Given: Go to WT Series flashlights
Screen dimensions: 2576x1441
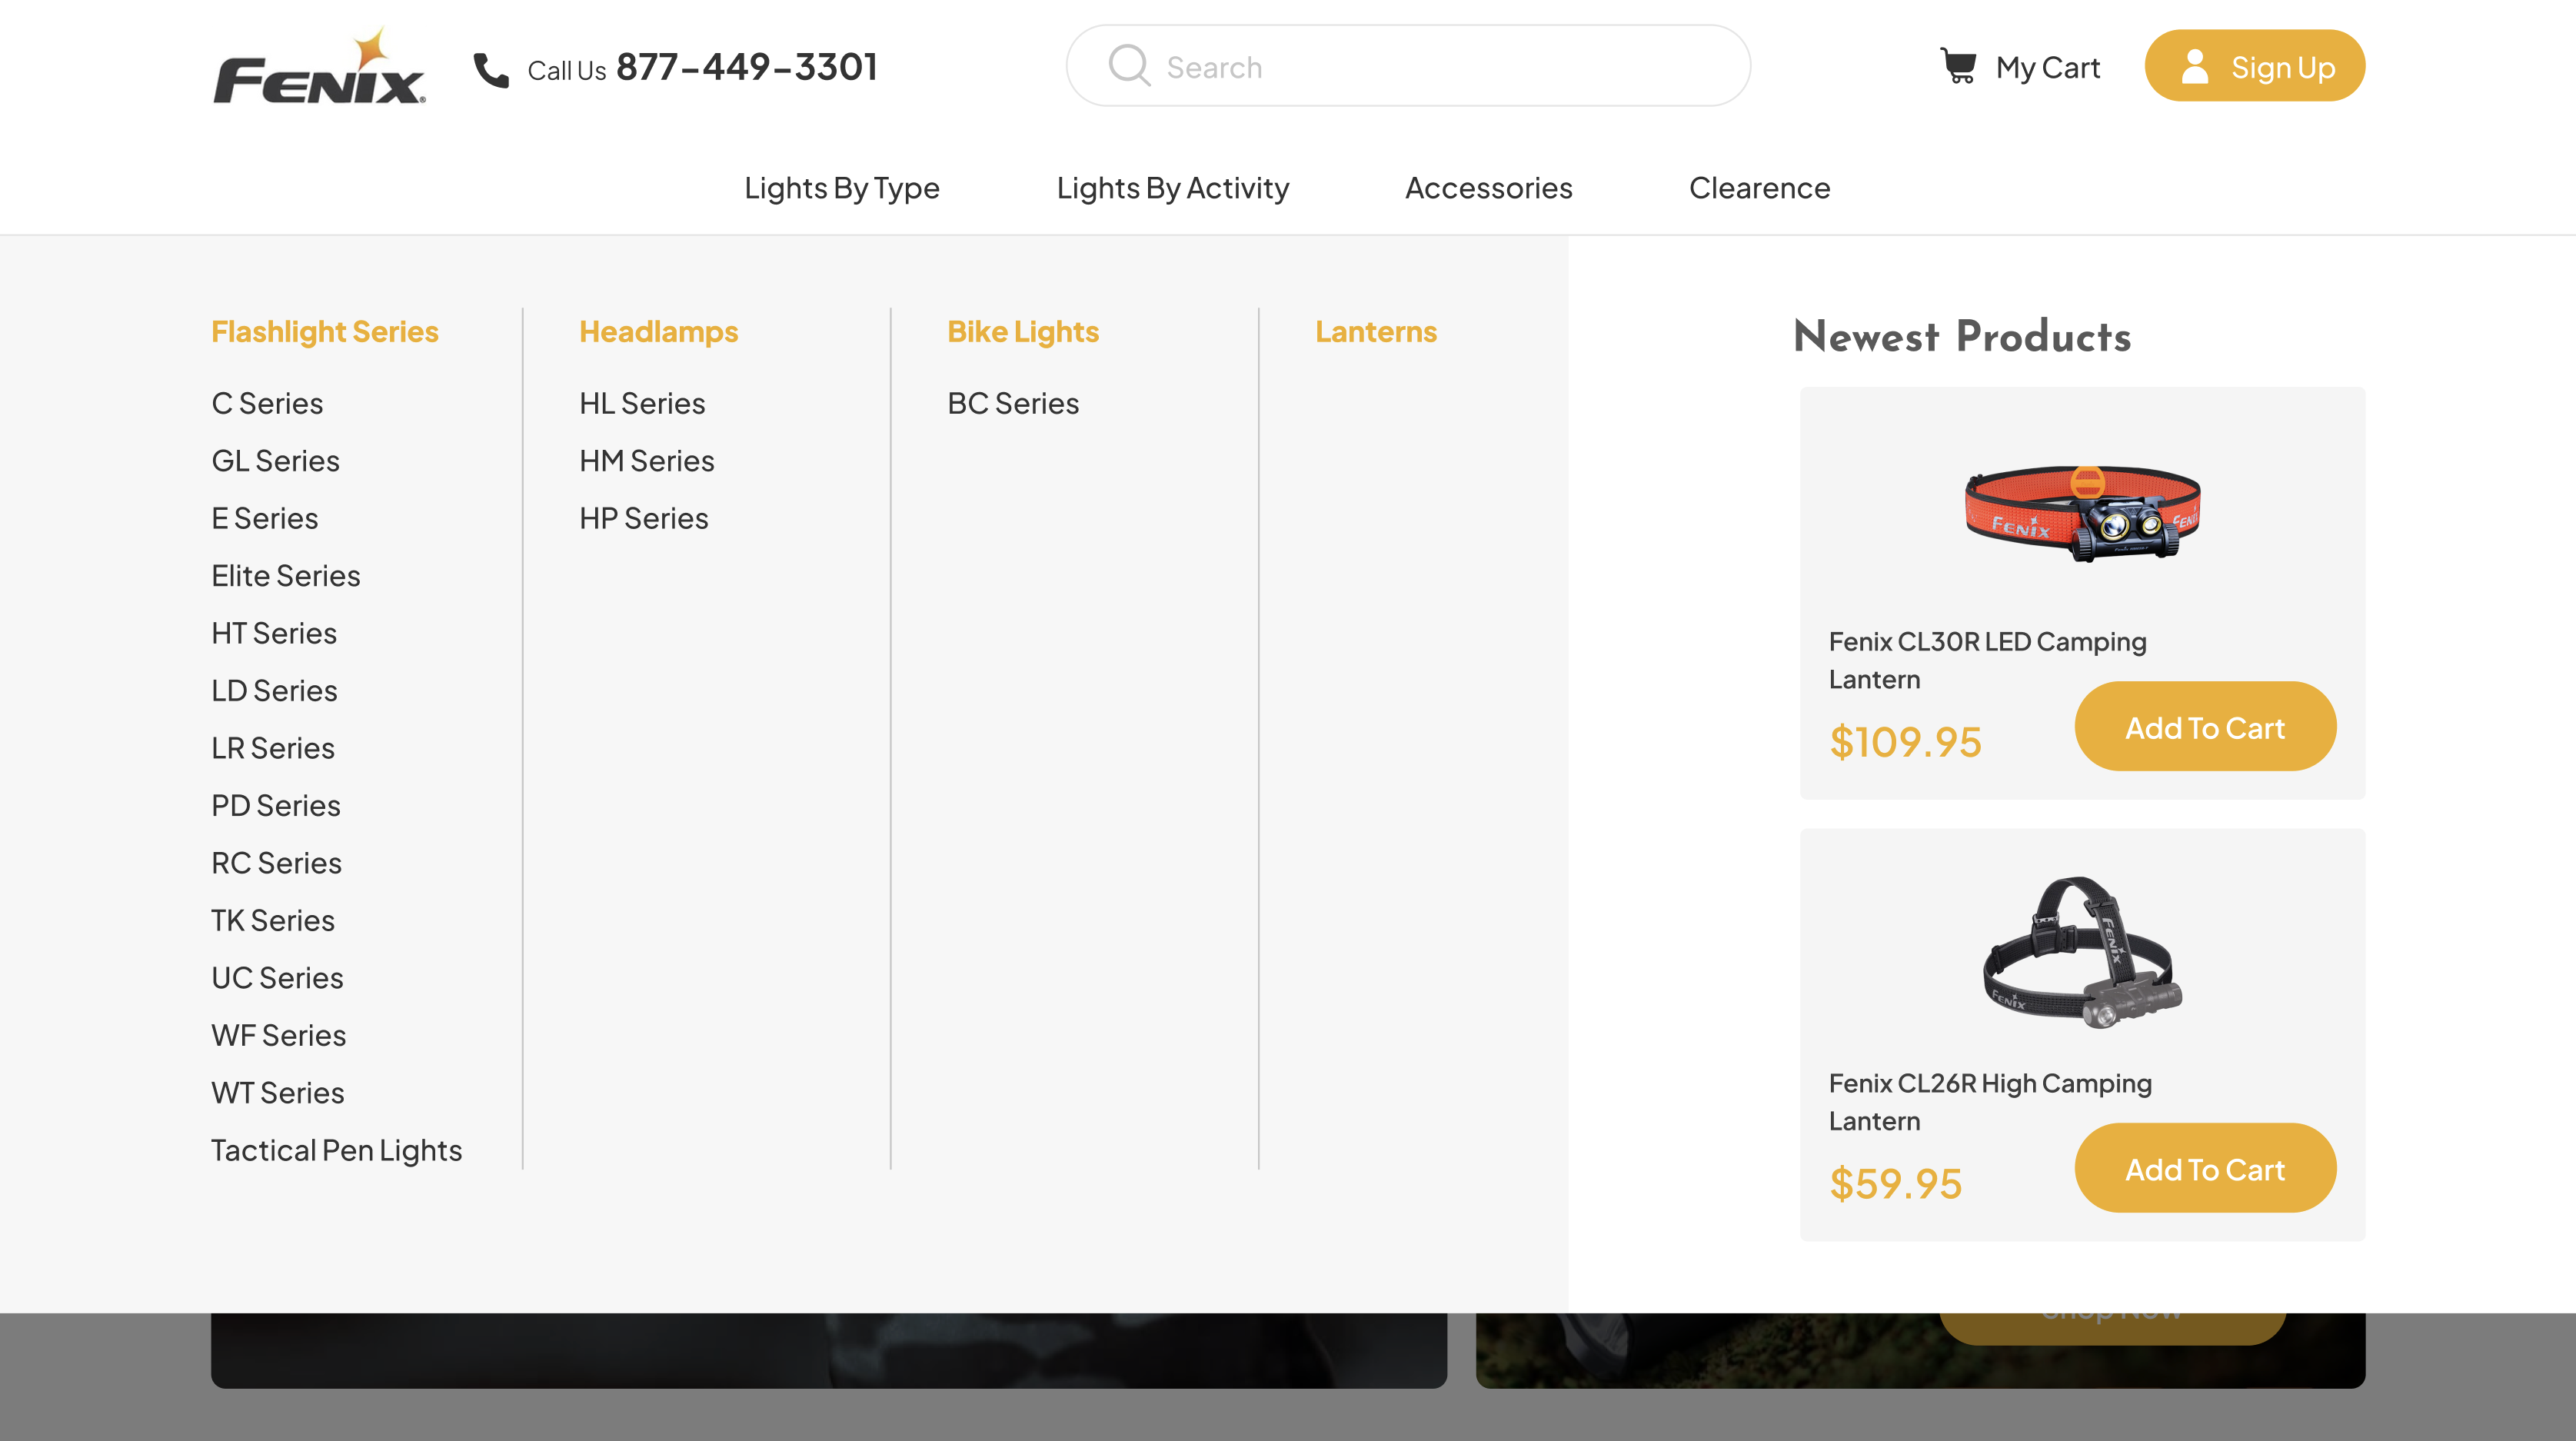Looking at the screenshot, I should 278,1093.
